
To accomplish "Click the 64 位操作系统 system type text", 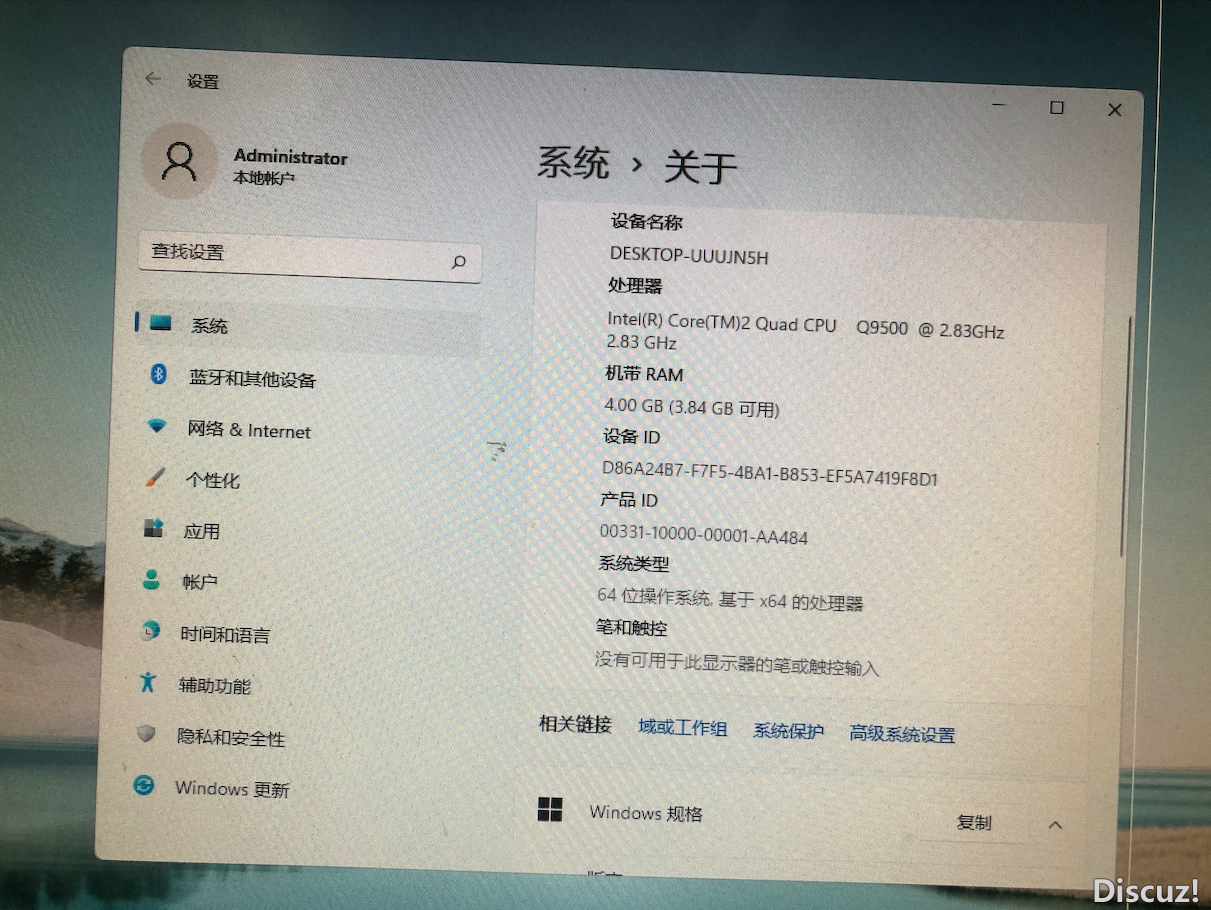I will [730, 598].
